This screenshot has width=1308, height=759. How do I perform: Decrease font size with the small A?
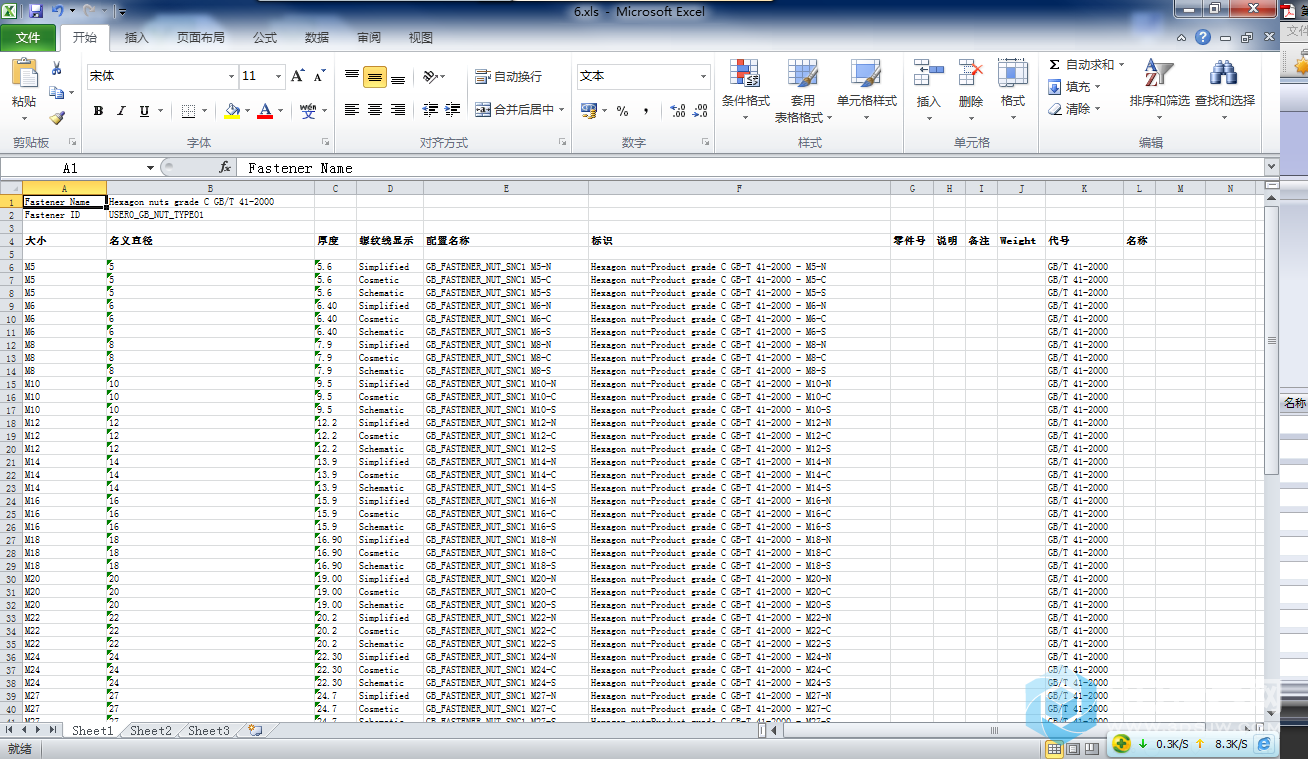pos(319,76)
